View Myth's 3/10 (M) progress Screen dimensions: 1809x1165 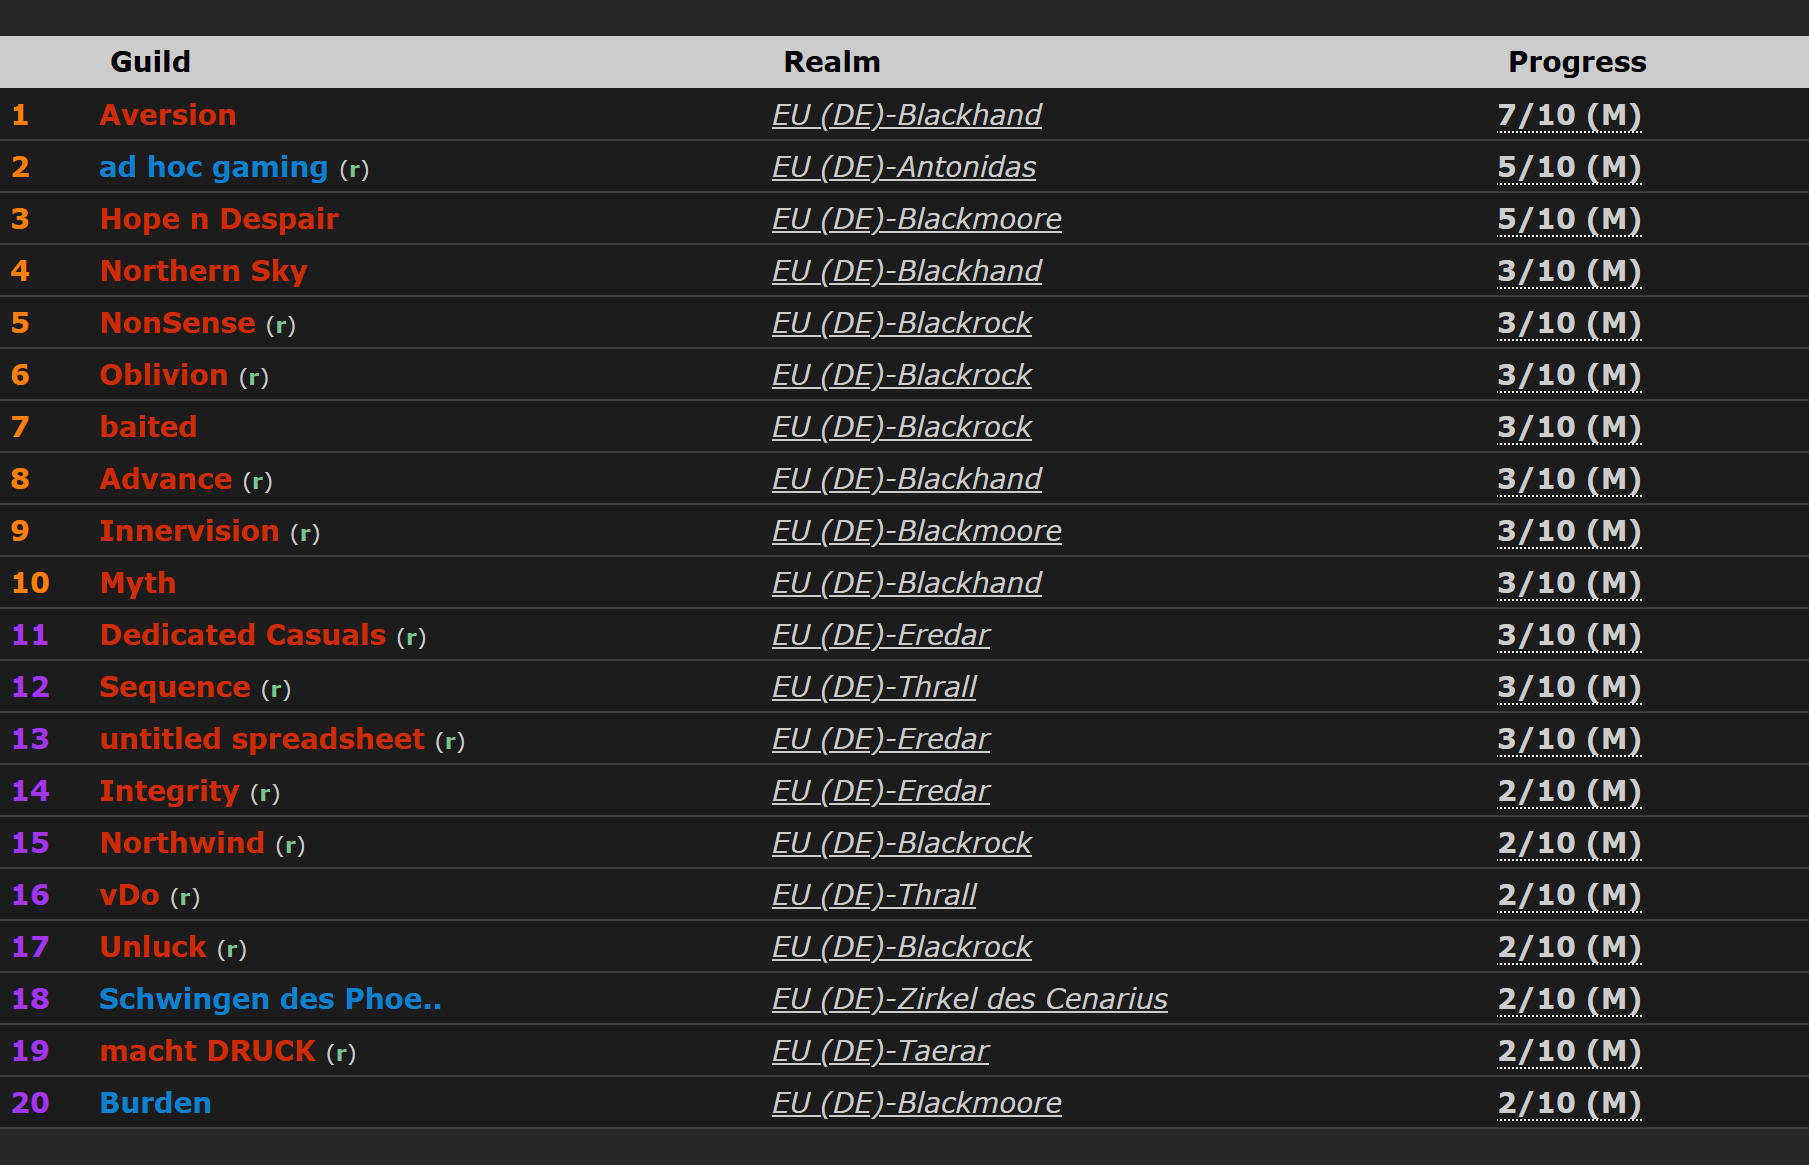(1569, 583)
